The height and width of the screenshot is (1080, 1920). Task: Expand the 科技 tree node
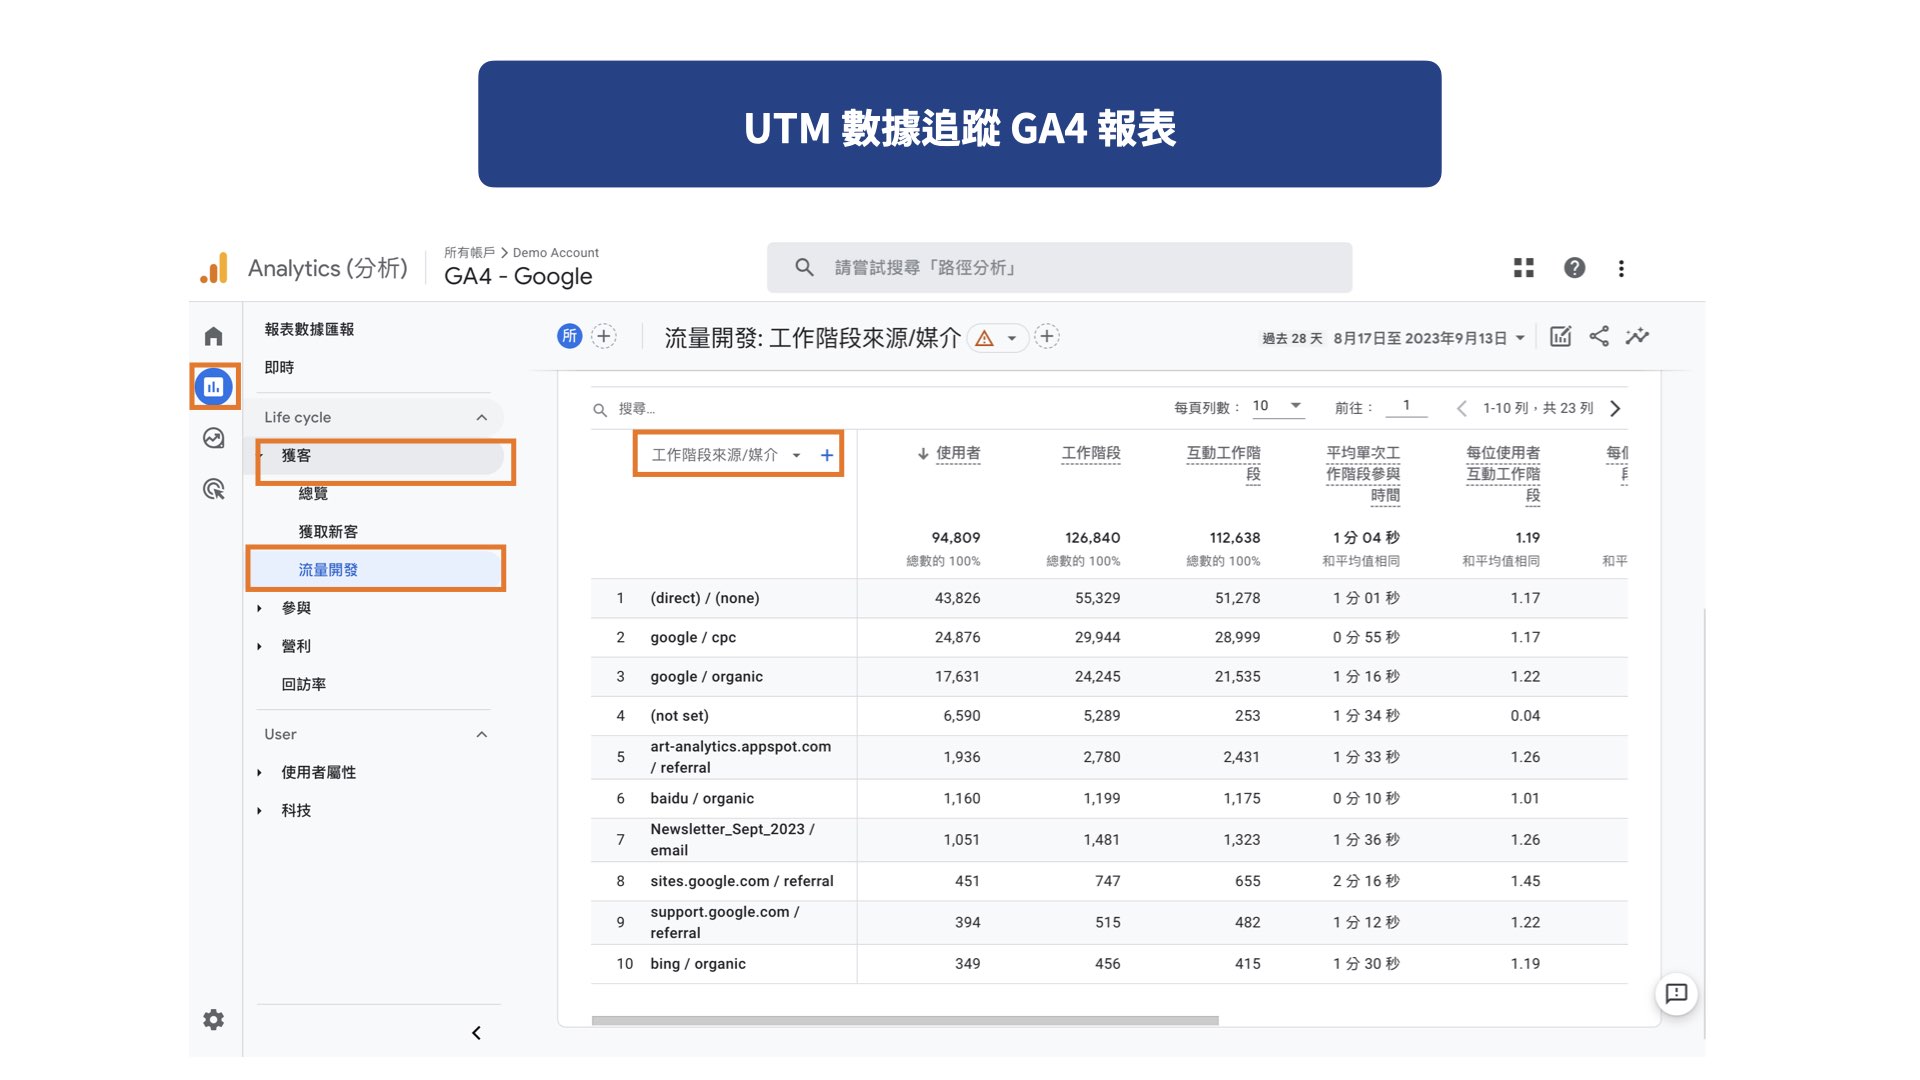coord(260,810)
